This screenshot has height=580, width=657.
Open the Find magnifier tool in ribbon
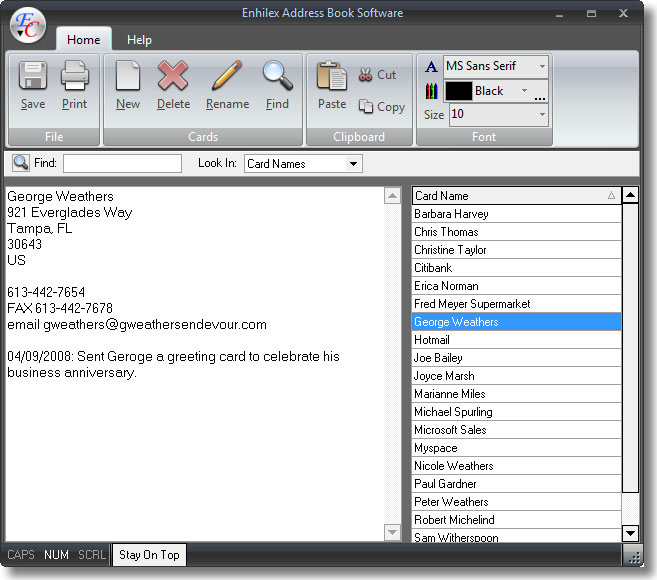[277, 85]
